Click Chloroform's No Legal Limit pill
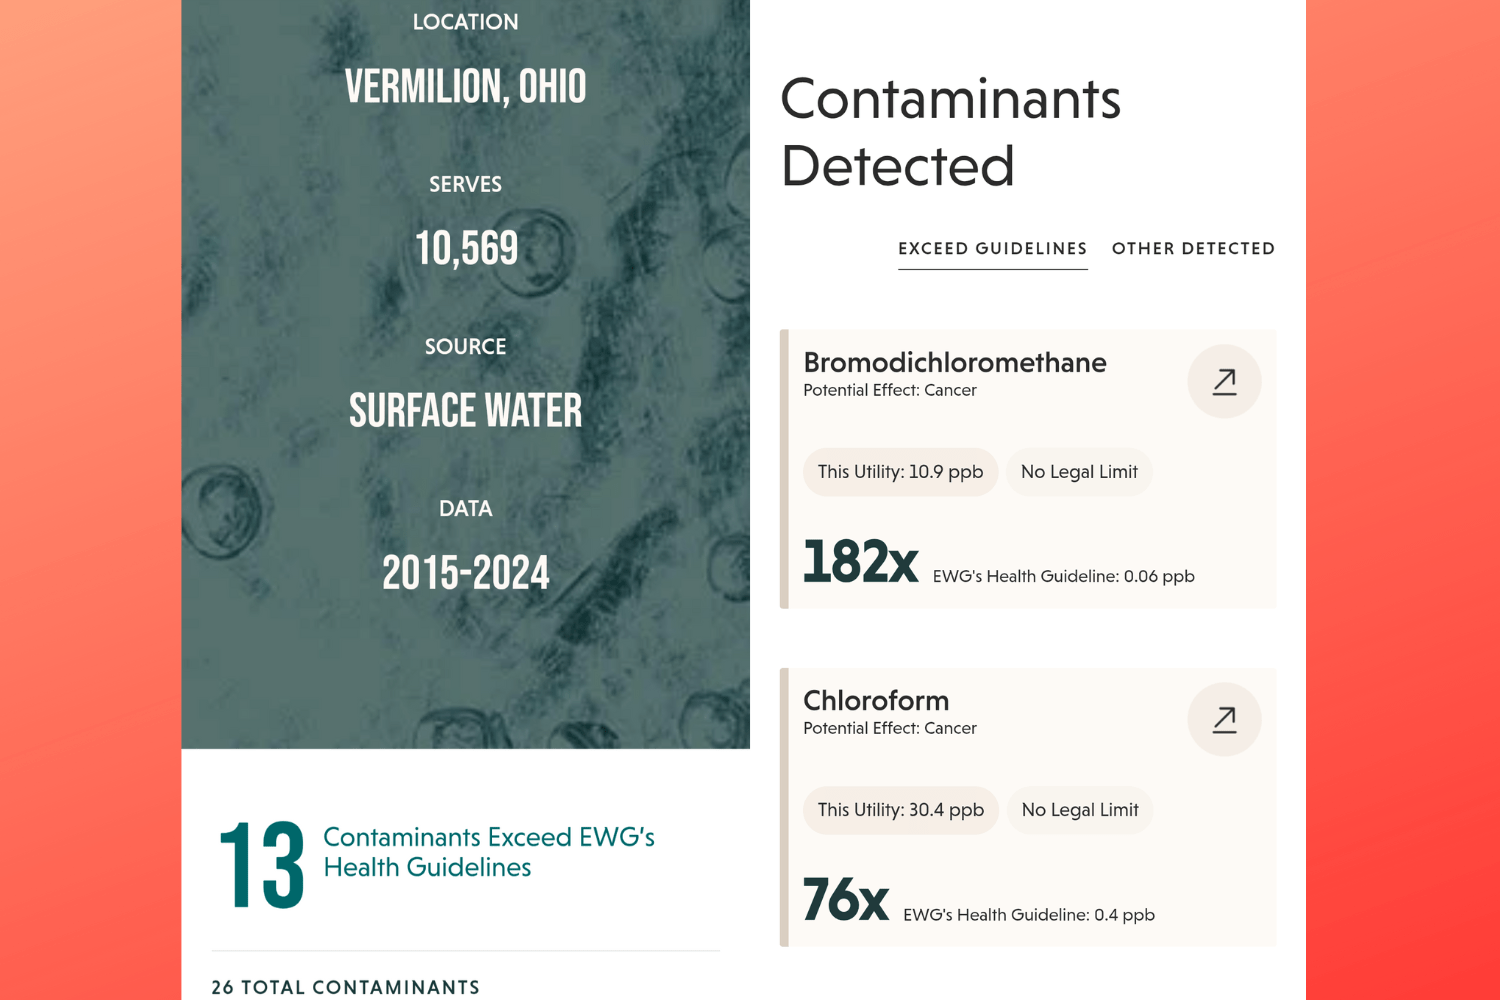Viewport: 1500px width, 1000px height. (1080, 810)
